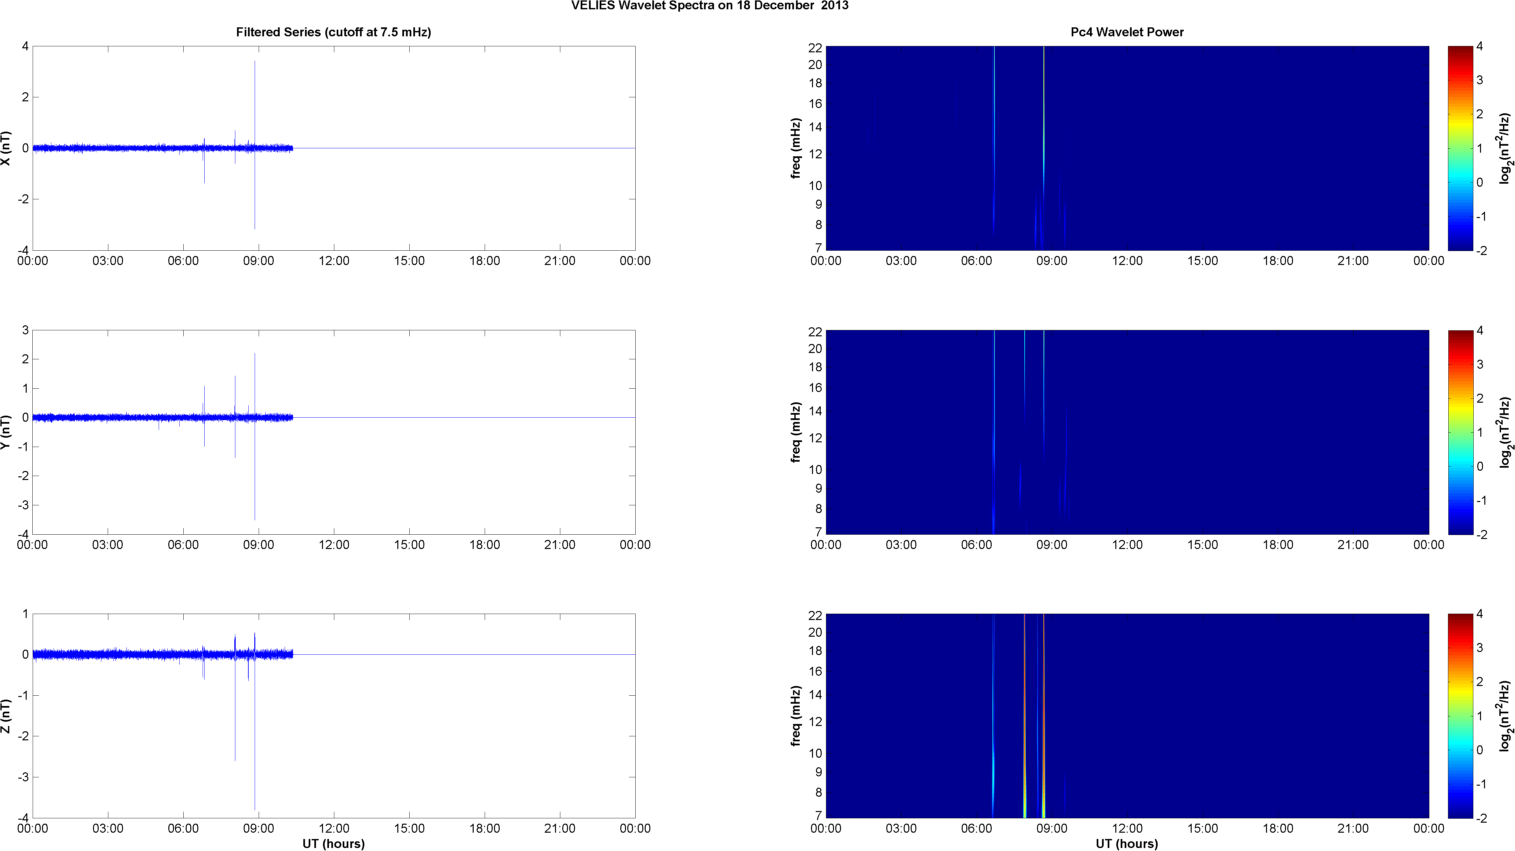This screenshot has width=1515, height=851.
Task: Click 'UT (hours)' label below bottom wavelet plot
Action: (1126, 843)
